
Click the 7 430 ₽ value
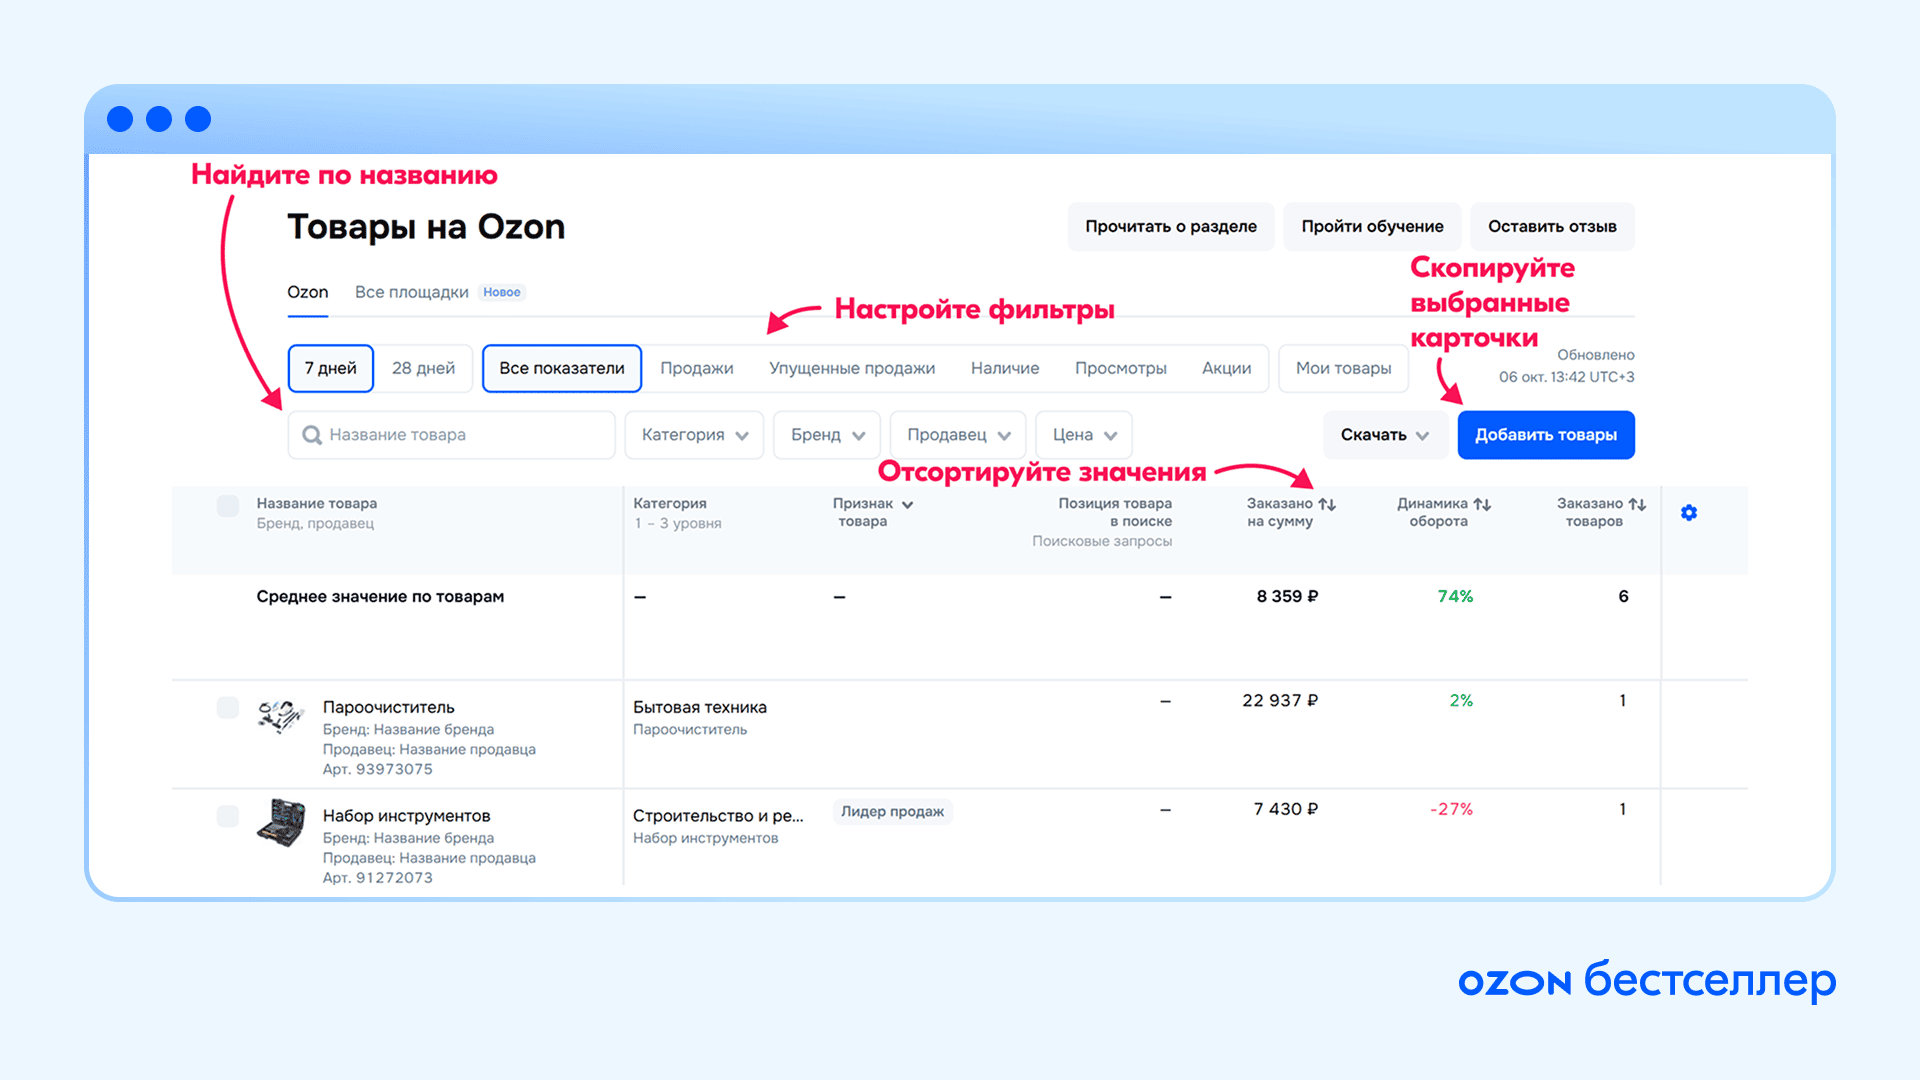[1286, 809]
